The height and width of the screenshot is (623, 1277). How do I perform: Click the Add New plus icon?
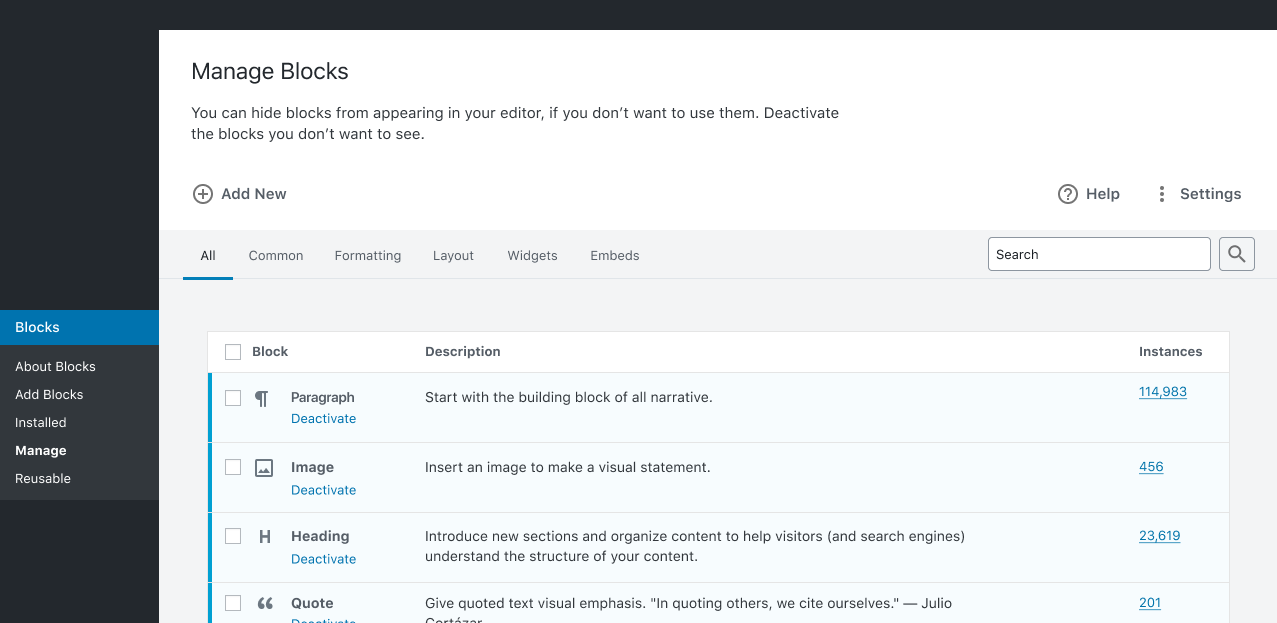pyautogui.click(x=203, y=193)
